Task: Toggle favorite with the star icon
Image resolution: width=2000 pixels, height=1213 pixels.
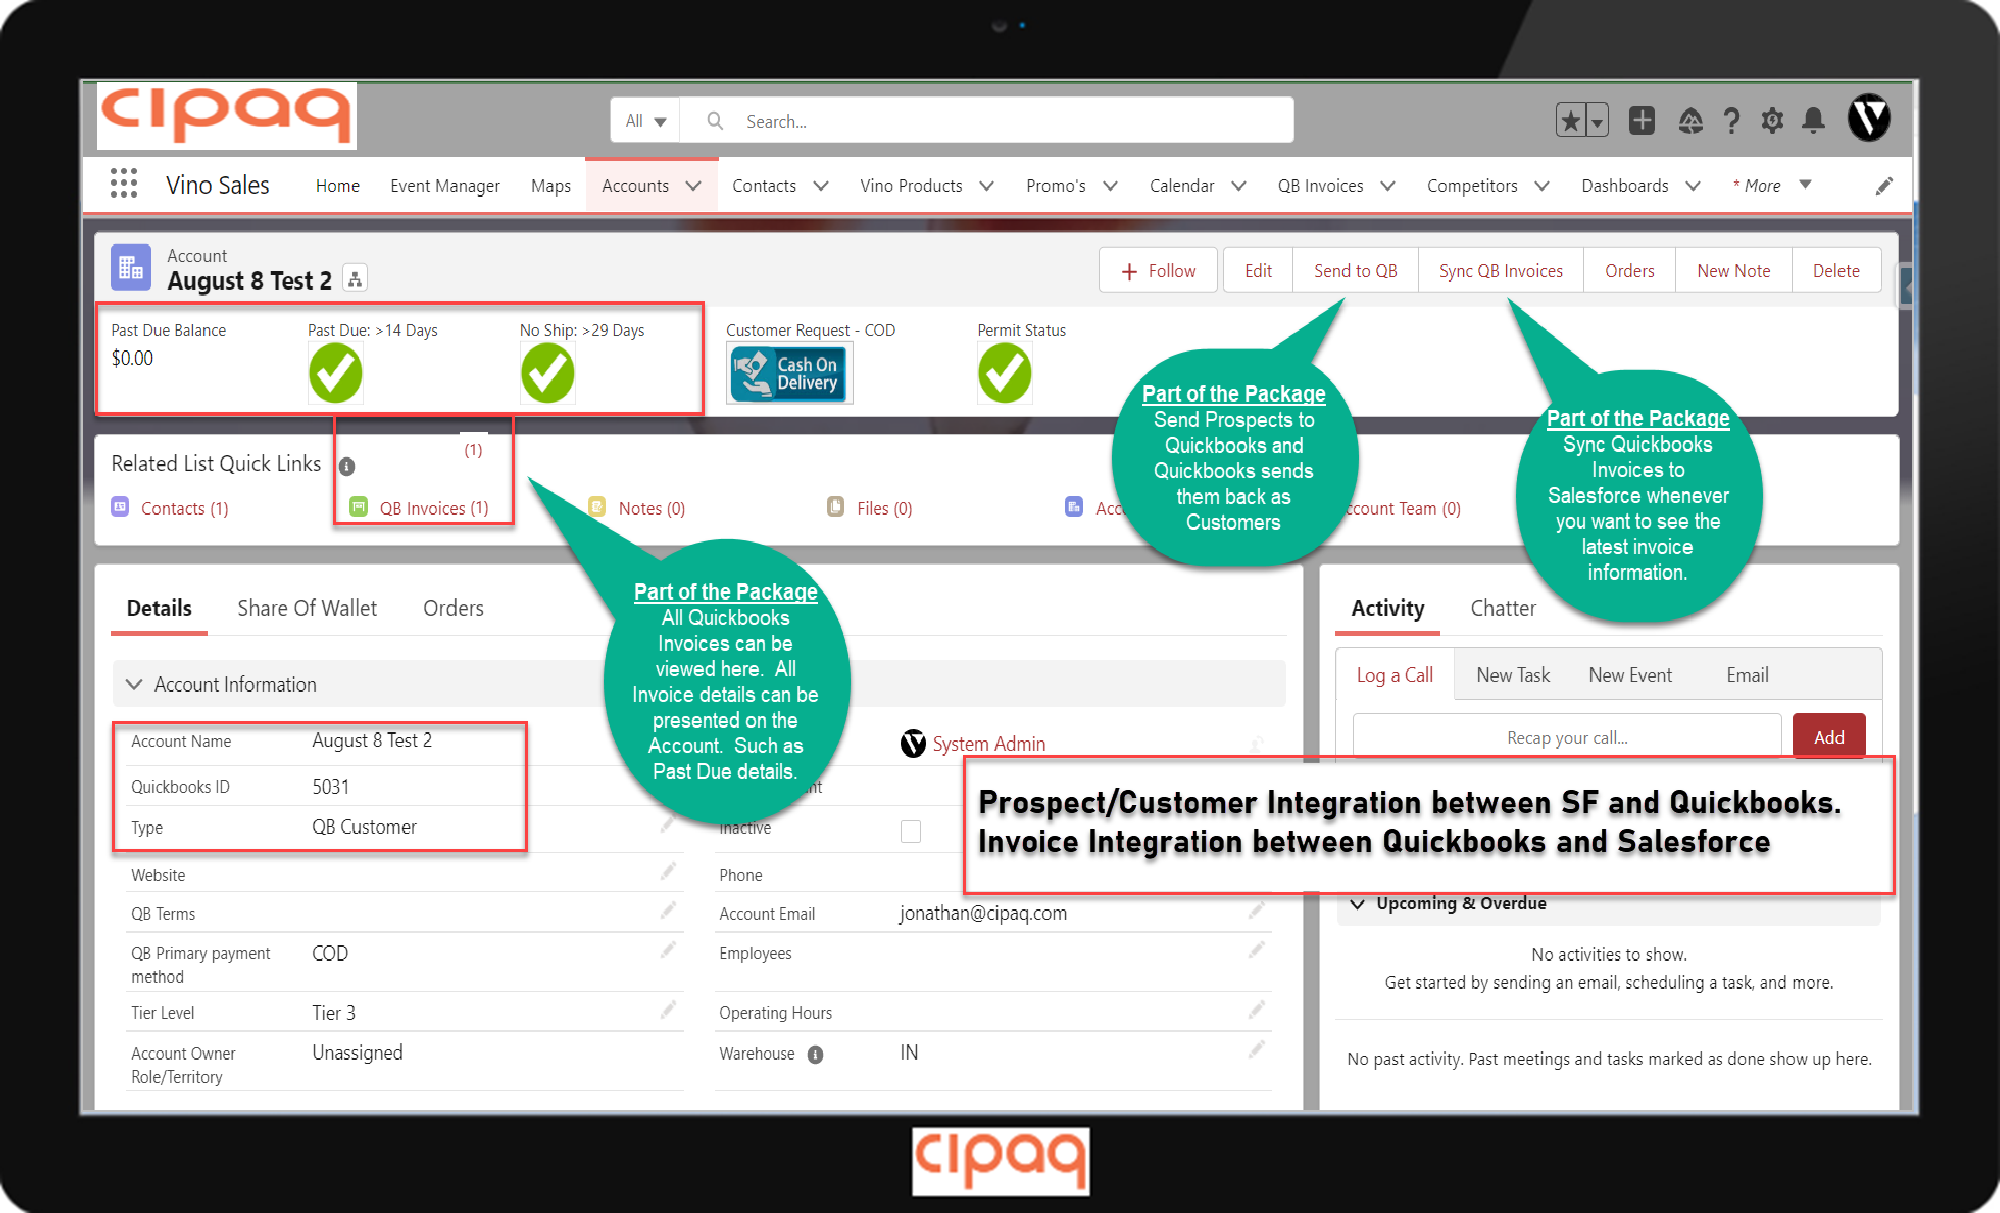Action: [1570, 120]
